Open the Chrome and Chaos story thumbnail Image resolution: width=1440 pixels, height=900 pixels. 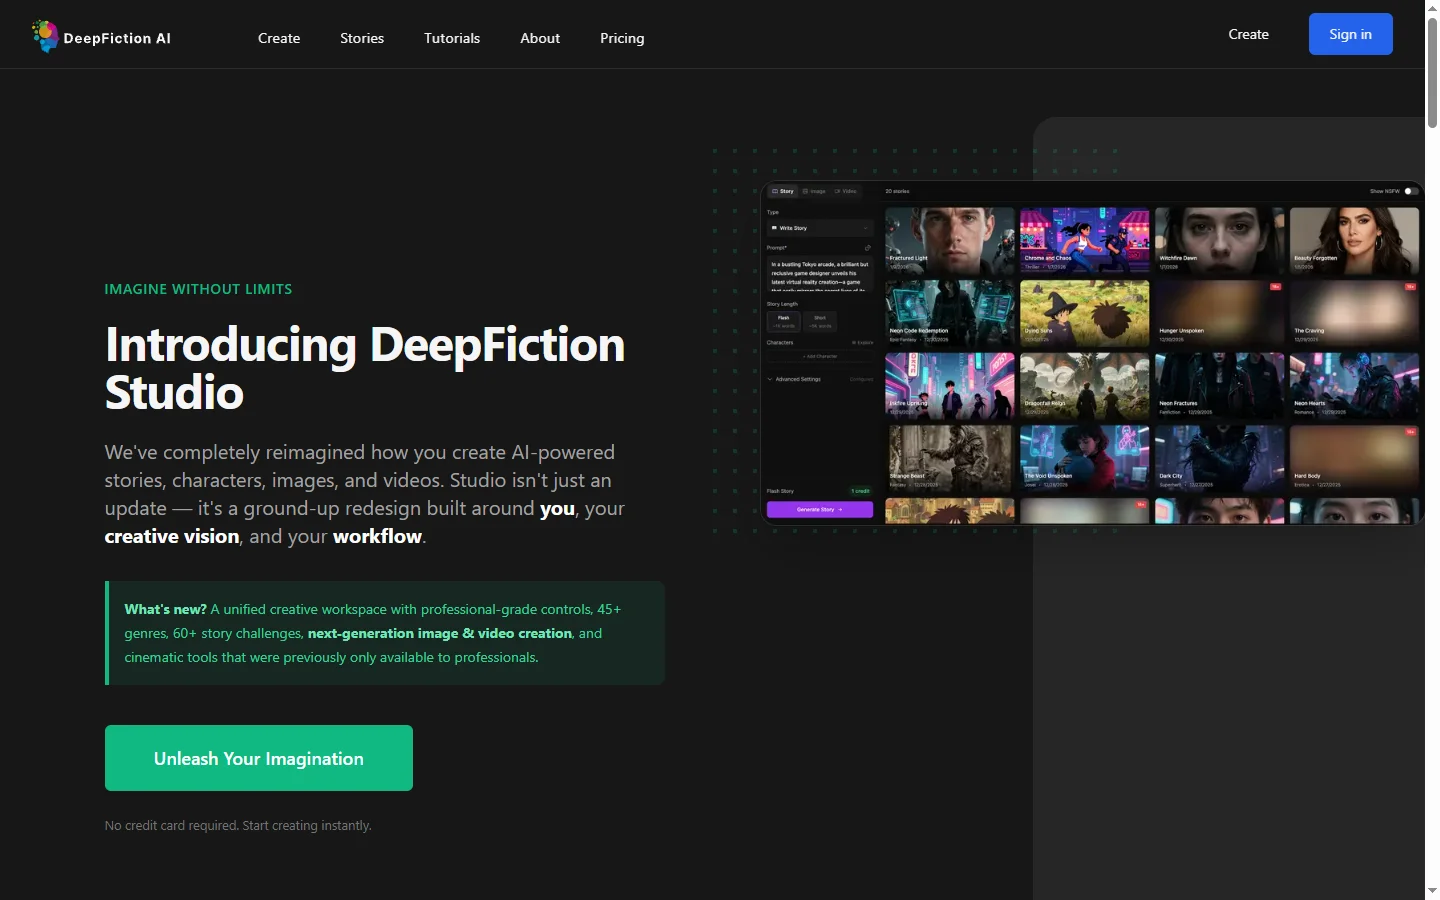(x=1085, y=241)
